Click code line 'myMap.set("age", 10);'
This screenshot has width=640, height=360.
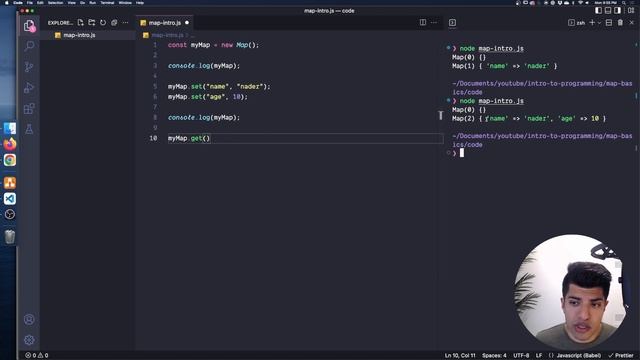click(x=207, y=97)
